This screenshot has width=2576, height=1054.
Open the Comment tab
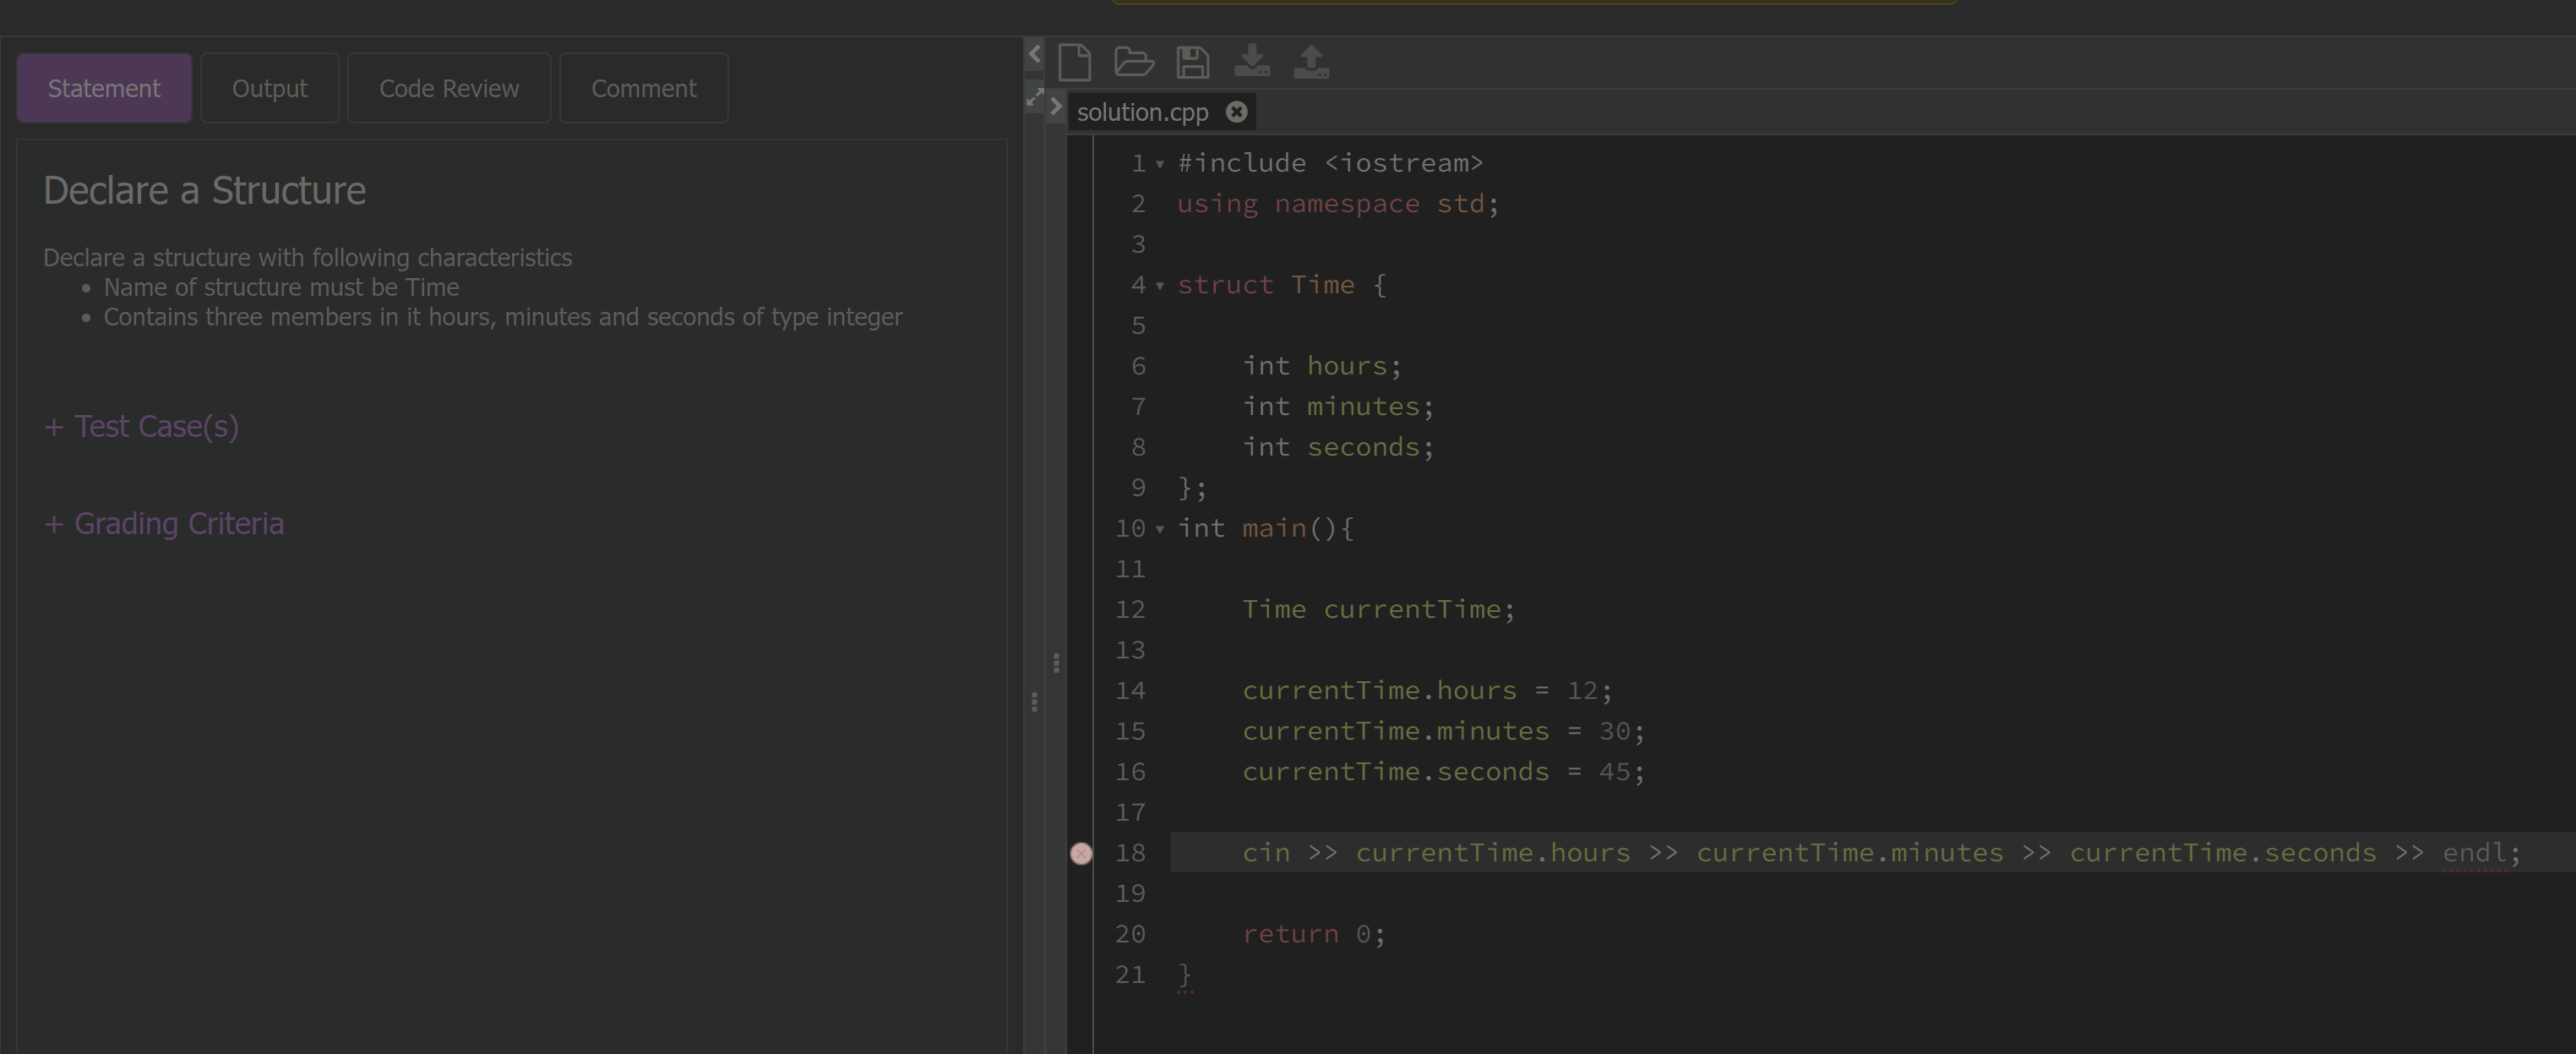pos(643,88)
